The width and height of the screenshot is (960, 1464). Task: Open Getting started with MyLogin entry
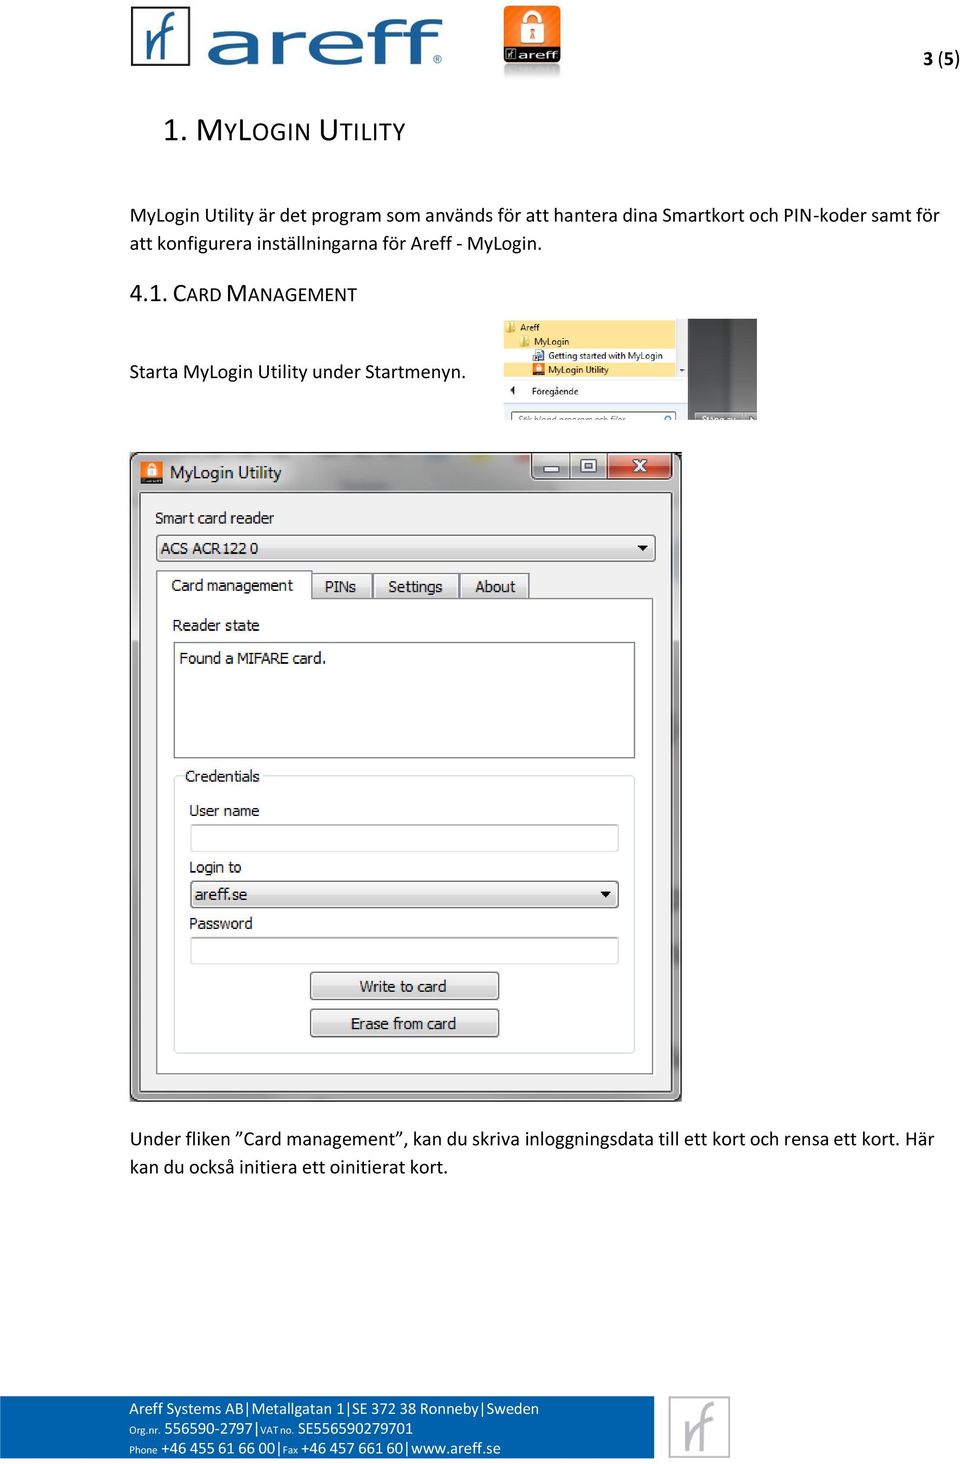pos(604,355)
